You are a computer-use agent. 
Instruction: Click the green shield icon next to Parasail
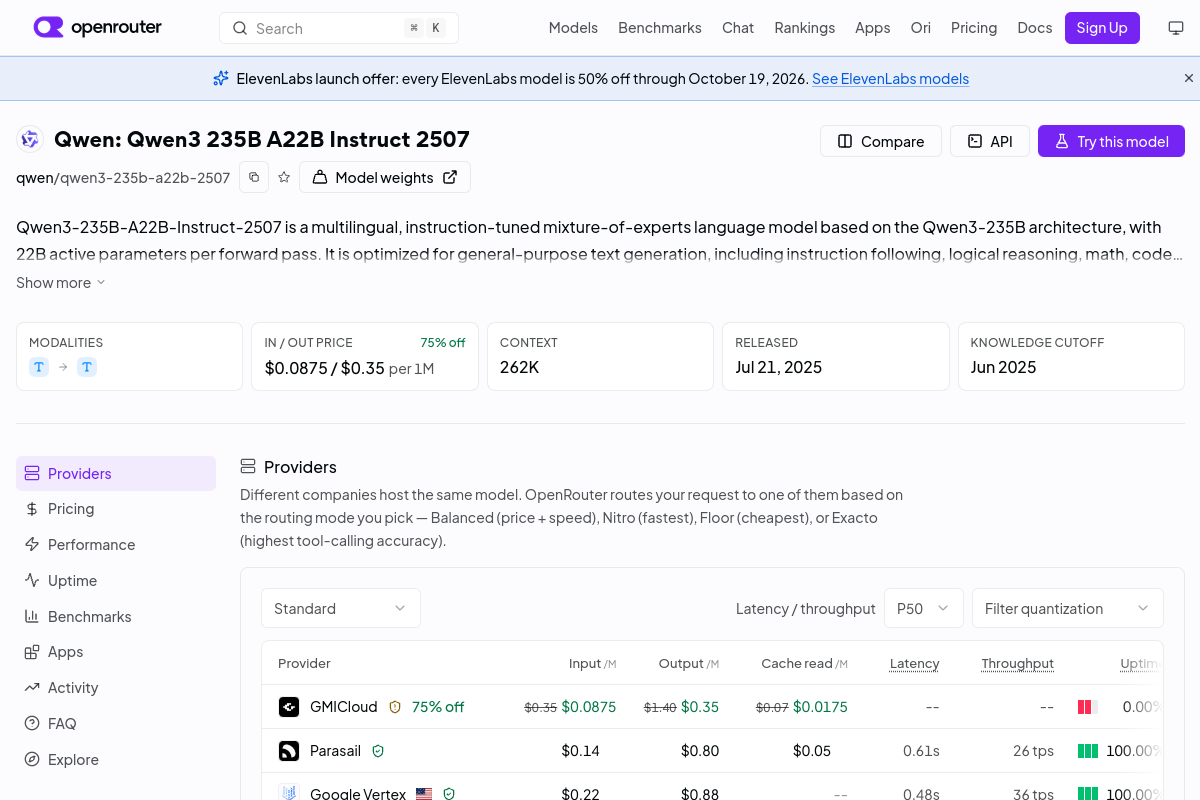[x=378, y=751]
